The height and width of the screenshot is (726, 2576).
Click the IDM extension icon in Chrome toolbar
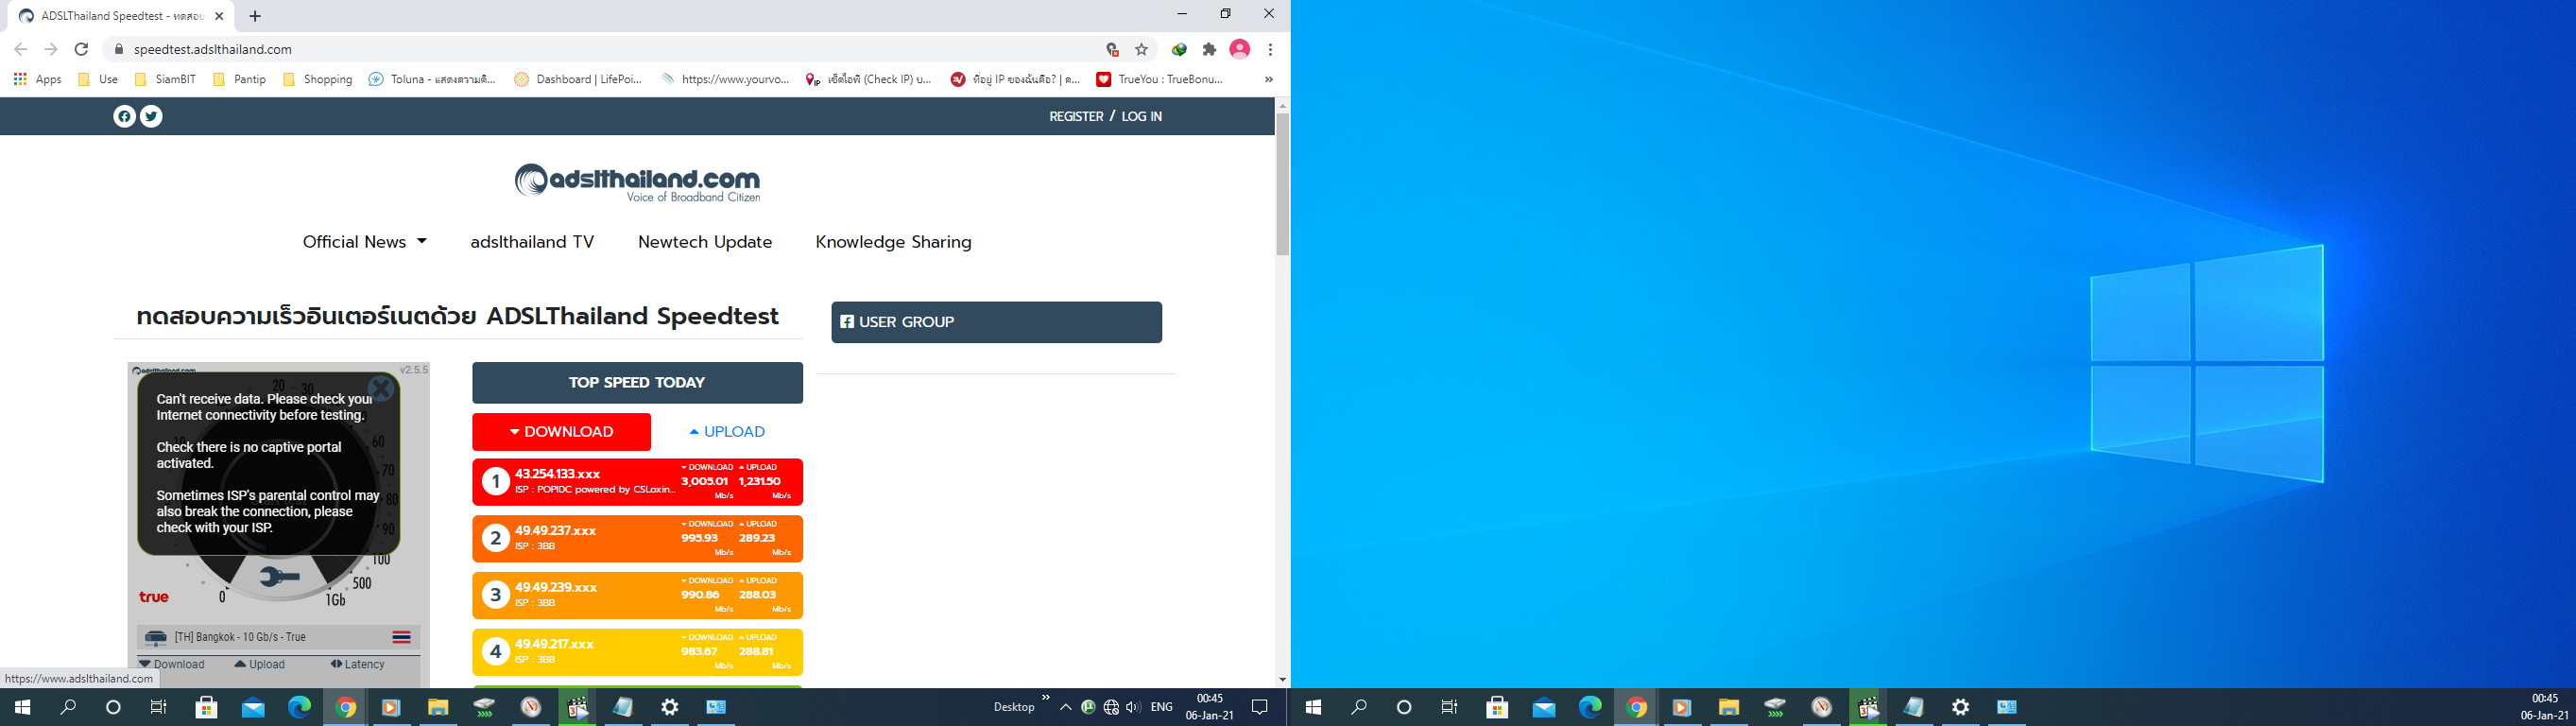click(1179, 49)
